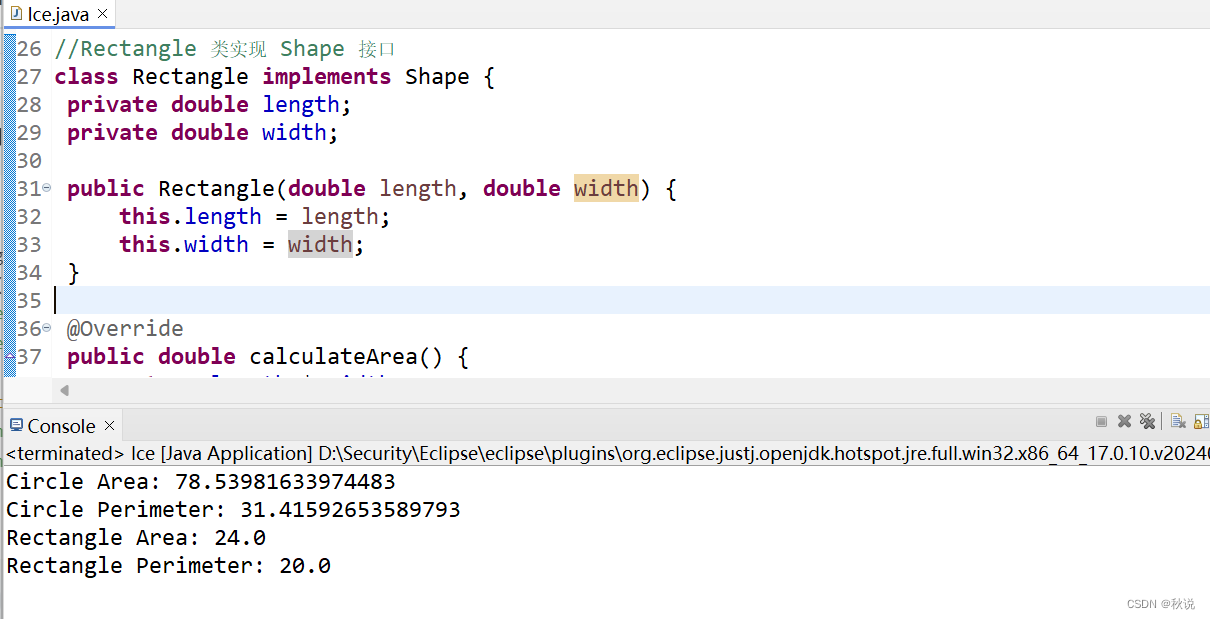
Task: Click line number 28 in the gutter
Action: [29, 104]
